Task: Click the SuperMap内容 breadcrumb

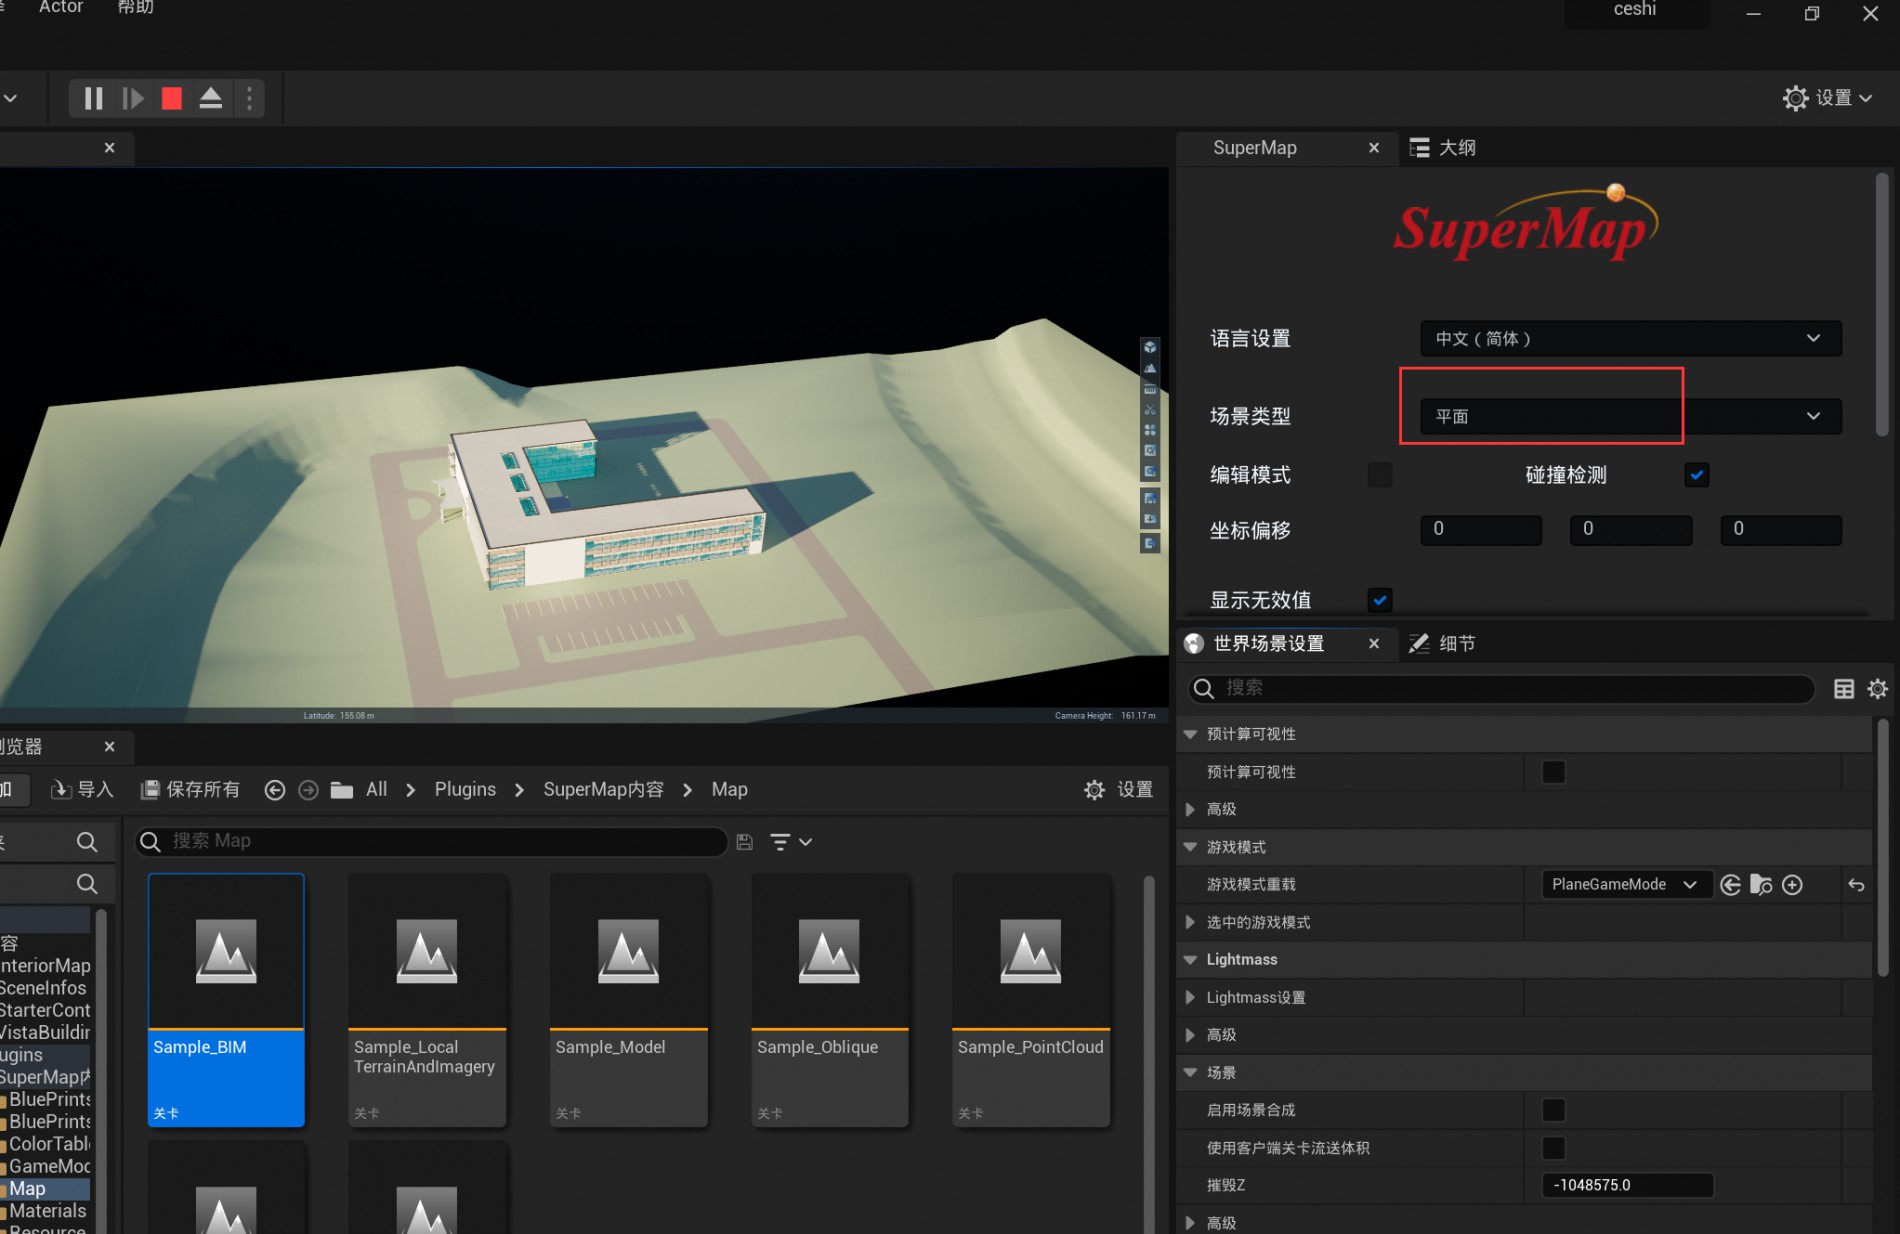Action: tap(603, 789)
